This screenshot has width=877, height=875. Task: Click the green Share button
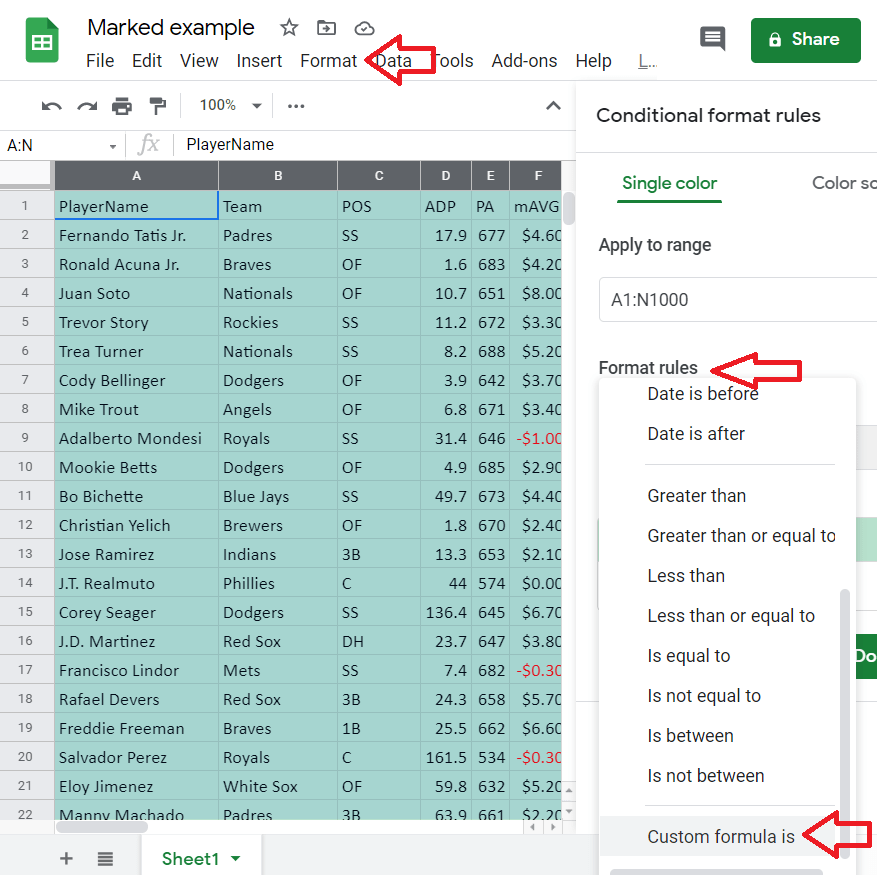pos(805,40)
